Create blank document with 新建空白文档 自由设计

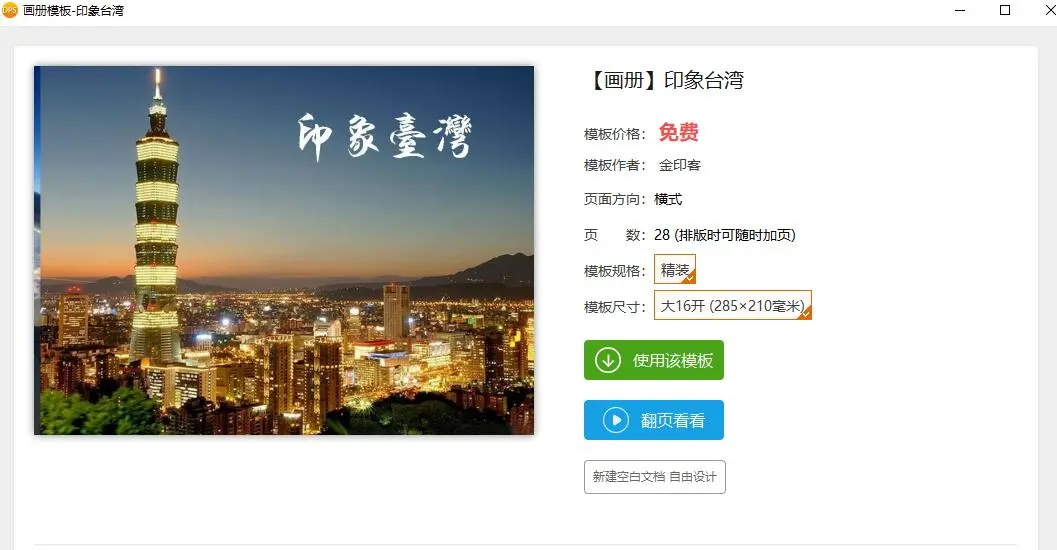point(655,477)
